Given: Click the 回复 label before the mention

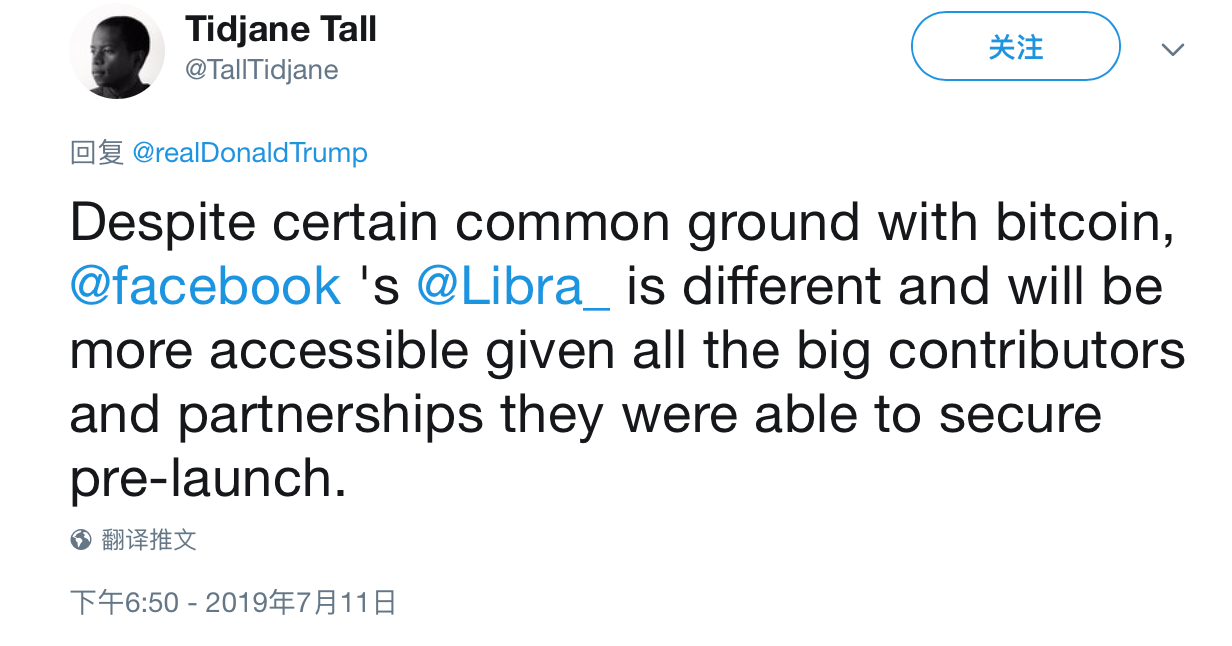Looking at the screenshot, I should pos(96,153).
